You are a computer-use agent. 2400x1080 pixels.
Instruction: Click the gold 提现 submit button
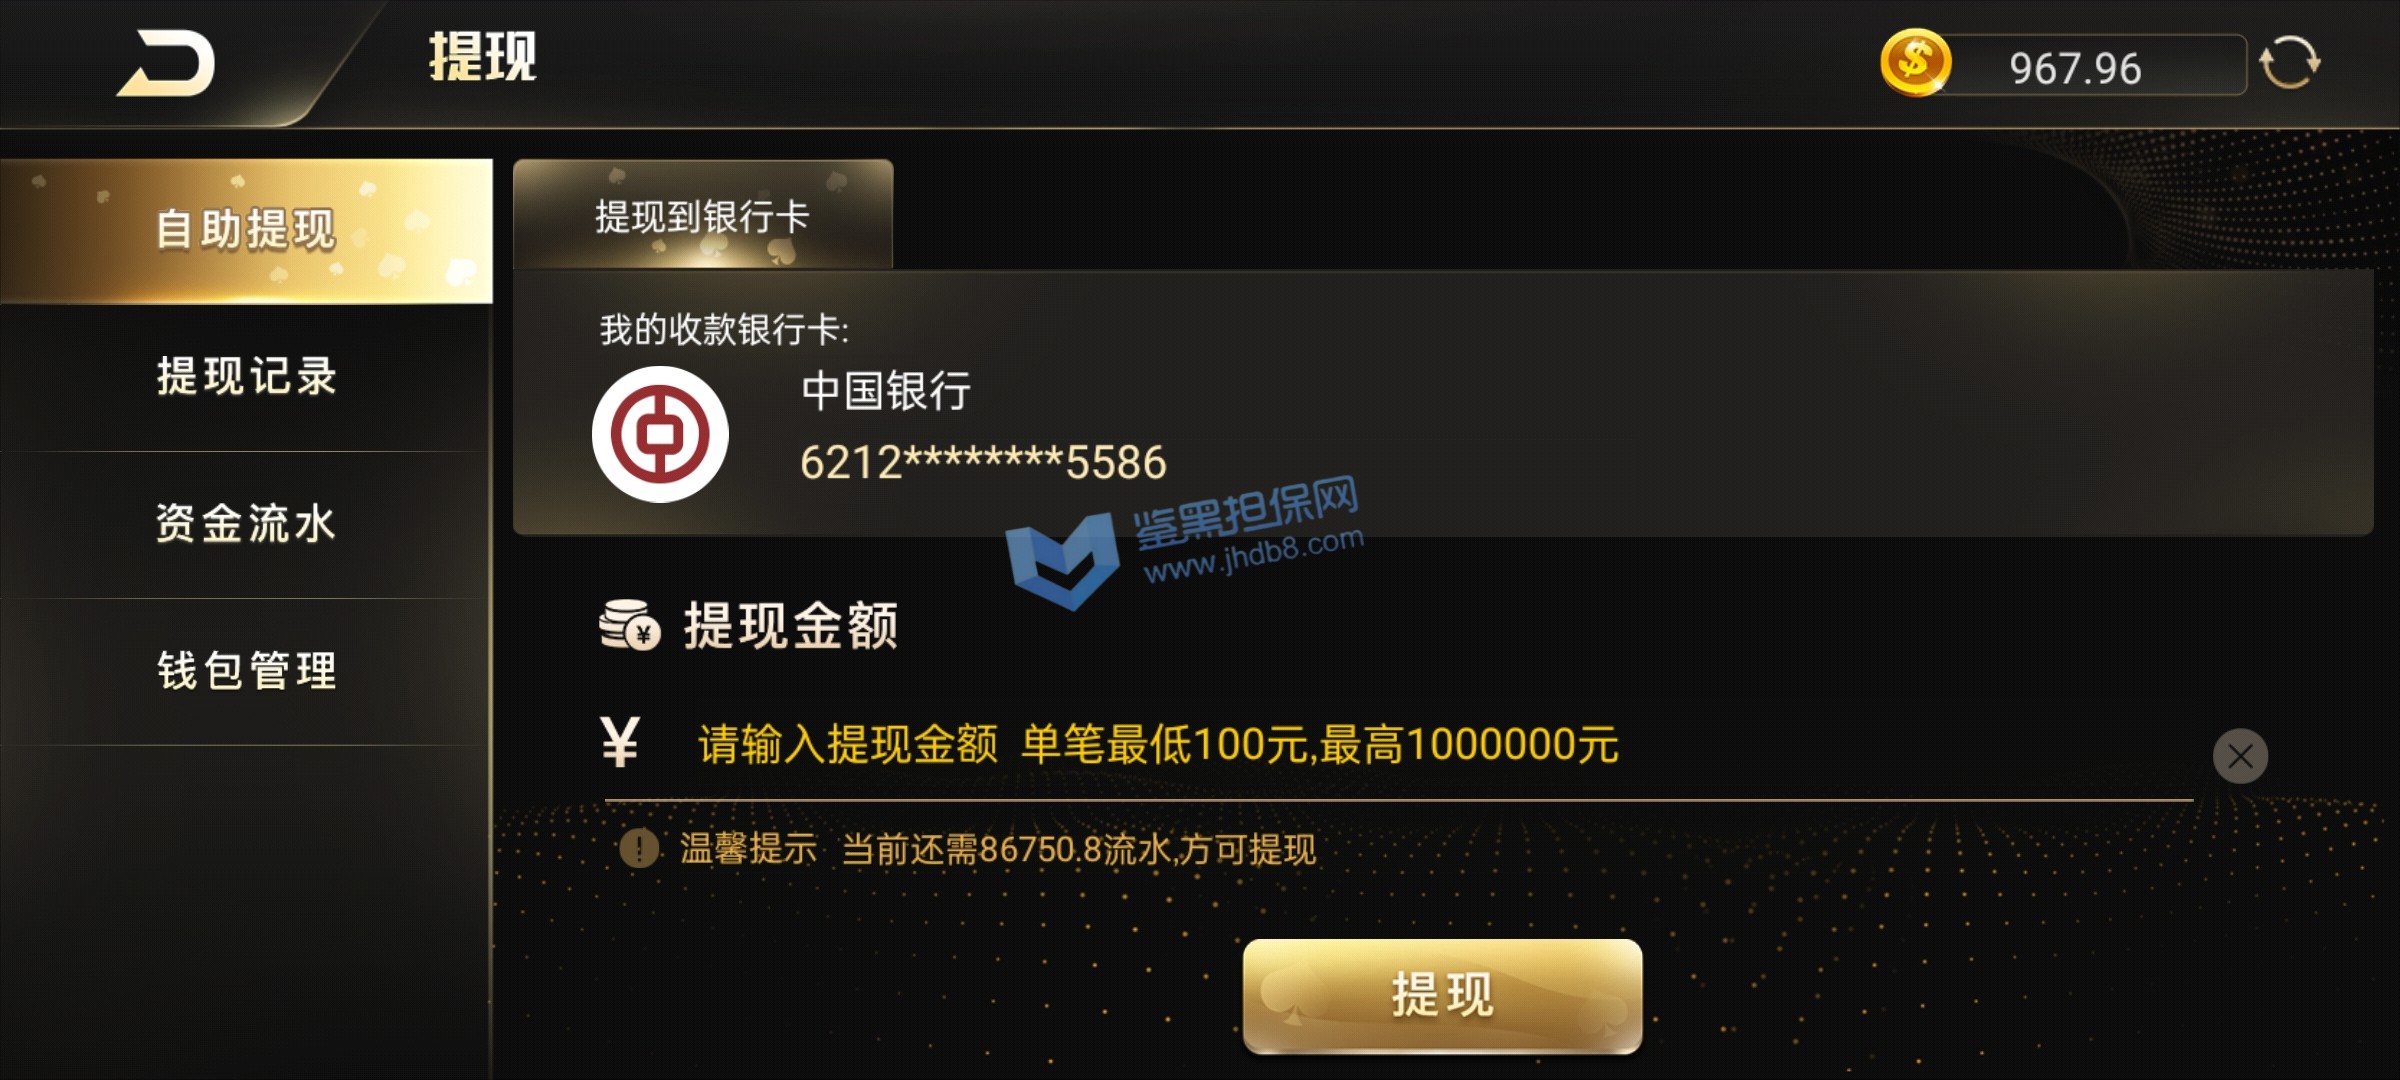(x=1442, y=996)
